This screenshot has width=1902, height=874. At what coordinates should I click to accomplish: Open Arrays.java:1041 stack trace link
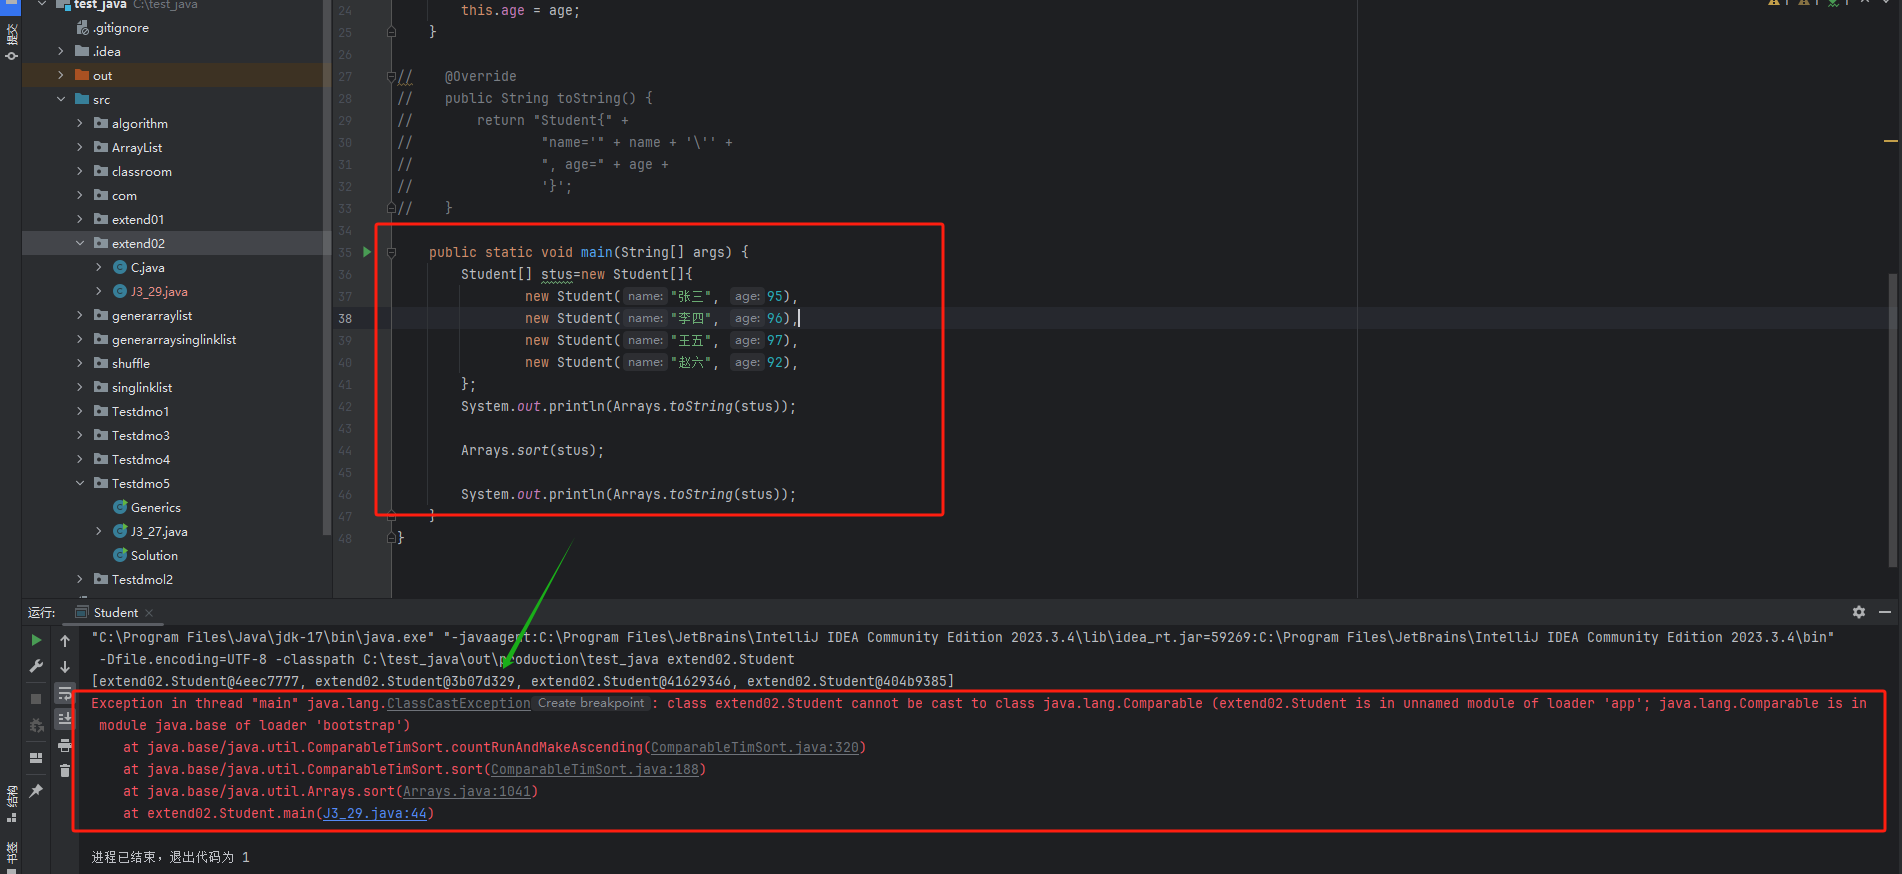coord(467,791)
